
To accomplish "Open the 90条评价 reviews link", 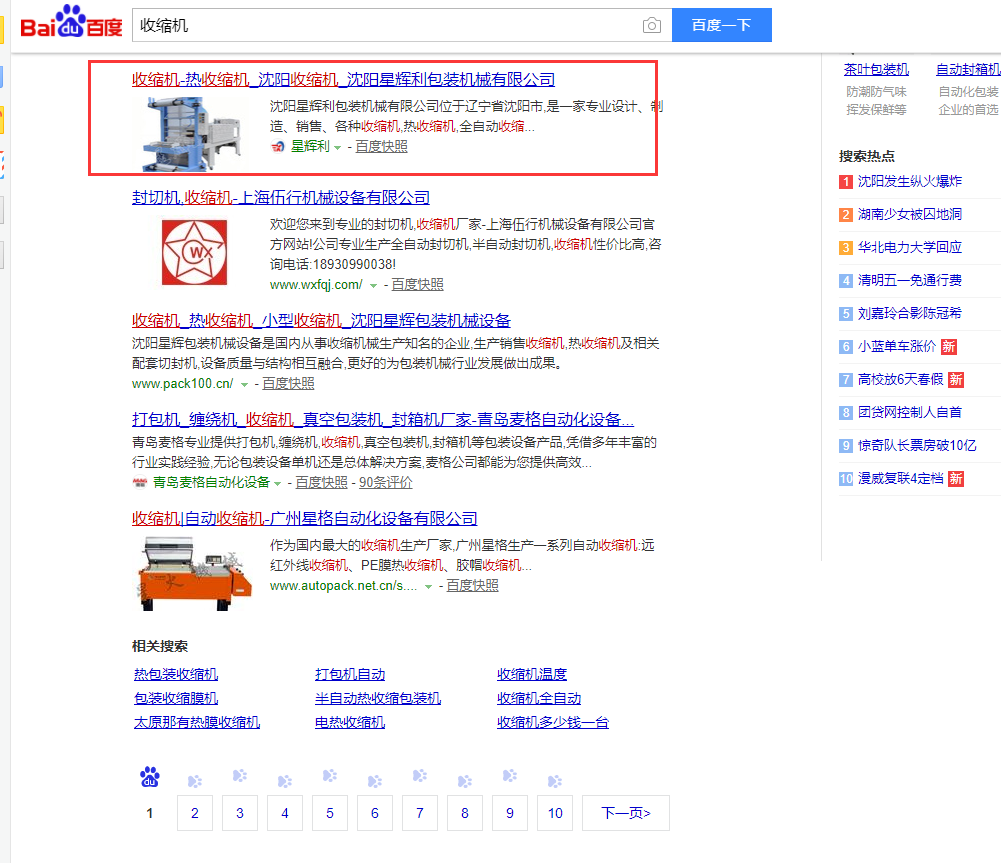I will coord(386,483).
